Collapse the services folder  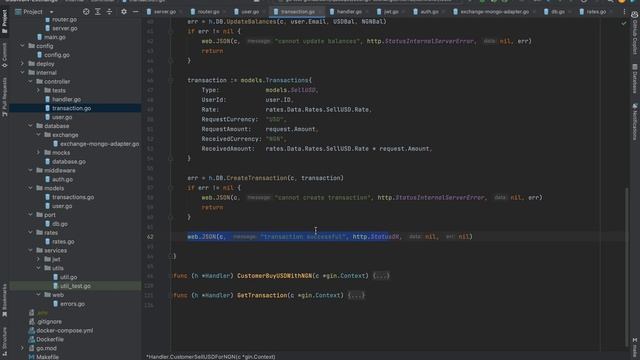31,250
